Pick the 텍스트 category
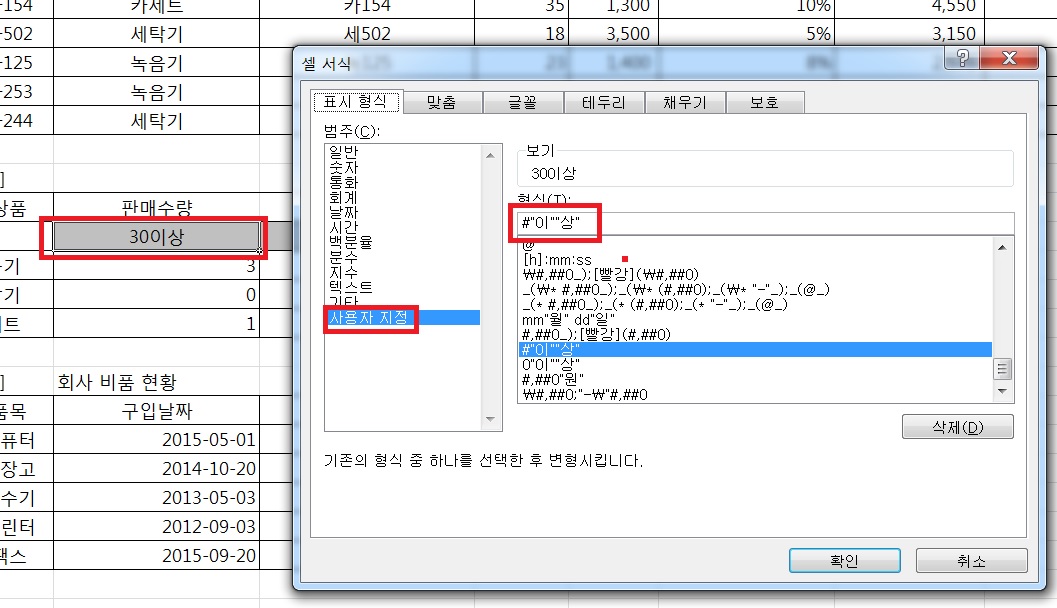This screenshot has width=1057, height=608. click(350, 287)
